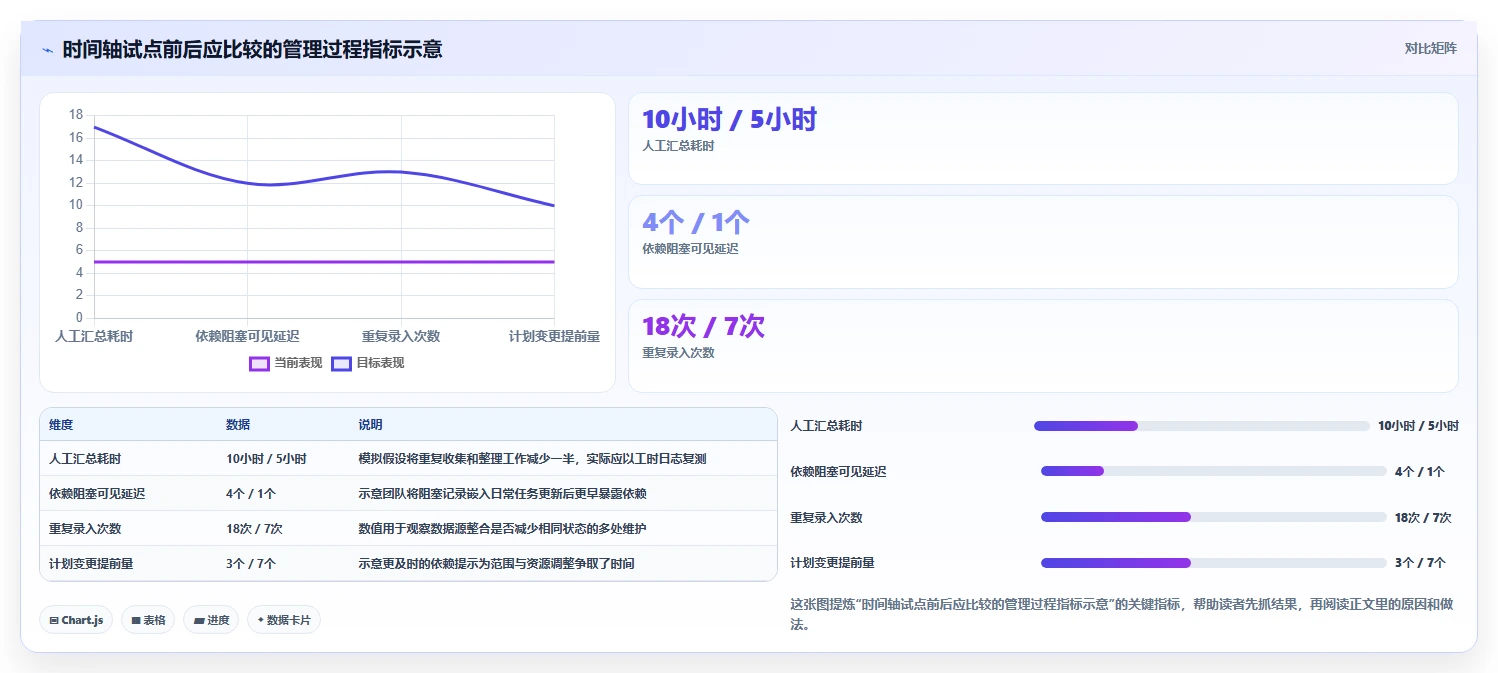Select the 4个 / 1个 data card
This screenshot has width=1498, height=673.
1043,242
